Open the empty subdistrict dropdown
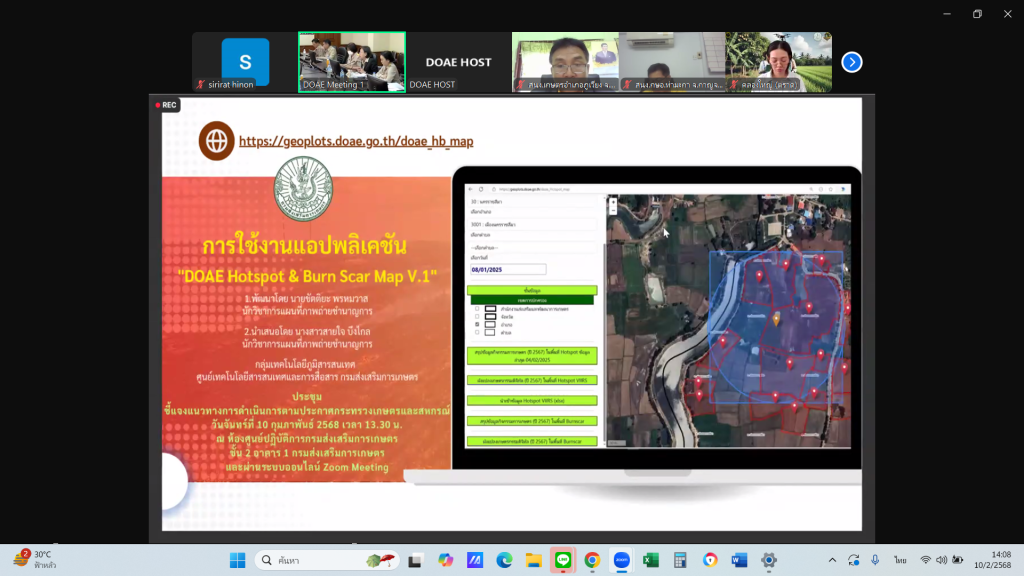This screenshot has height=576, width=1024. pyautogui.click(x=533, y=248)
